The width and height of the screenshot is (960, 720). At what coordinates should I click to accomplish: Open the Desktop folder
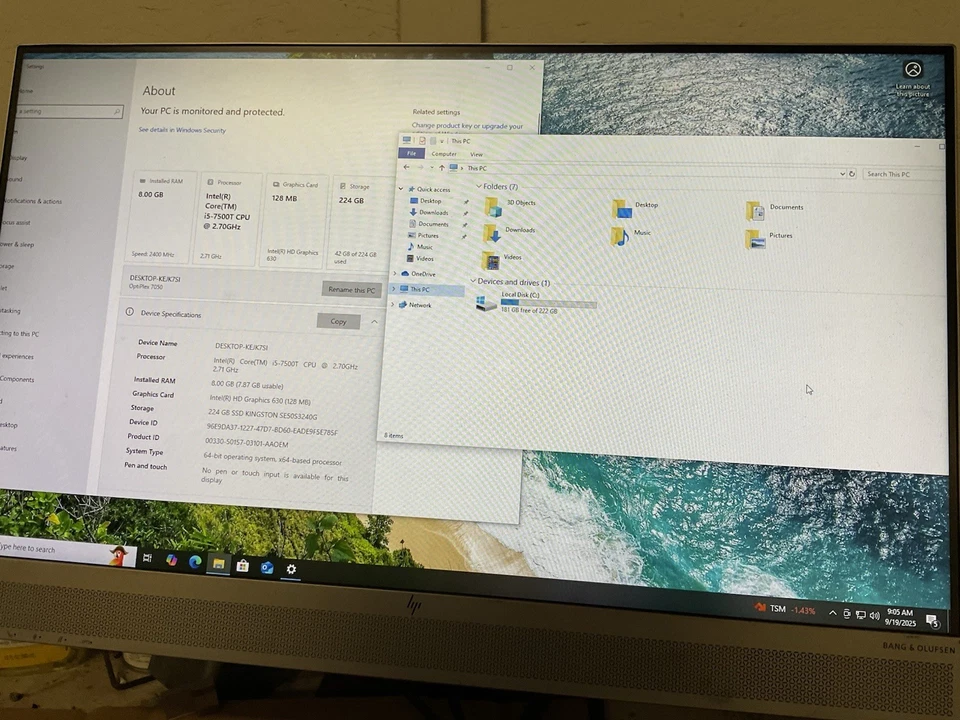645,205
